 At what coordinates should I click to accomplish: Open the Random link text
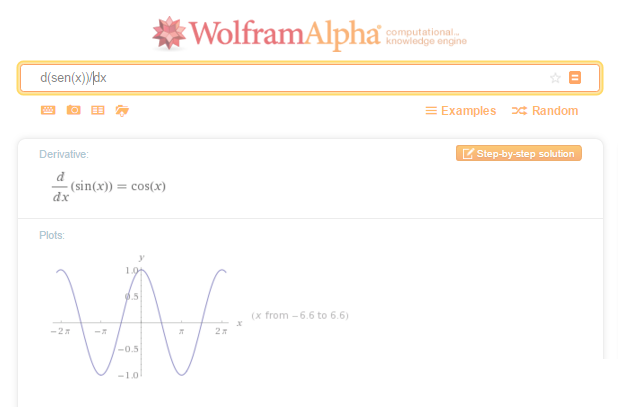pos(555,111)
